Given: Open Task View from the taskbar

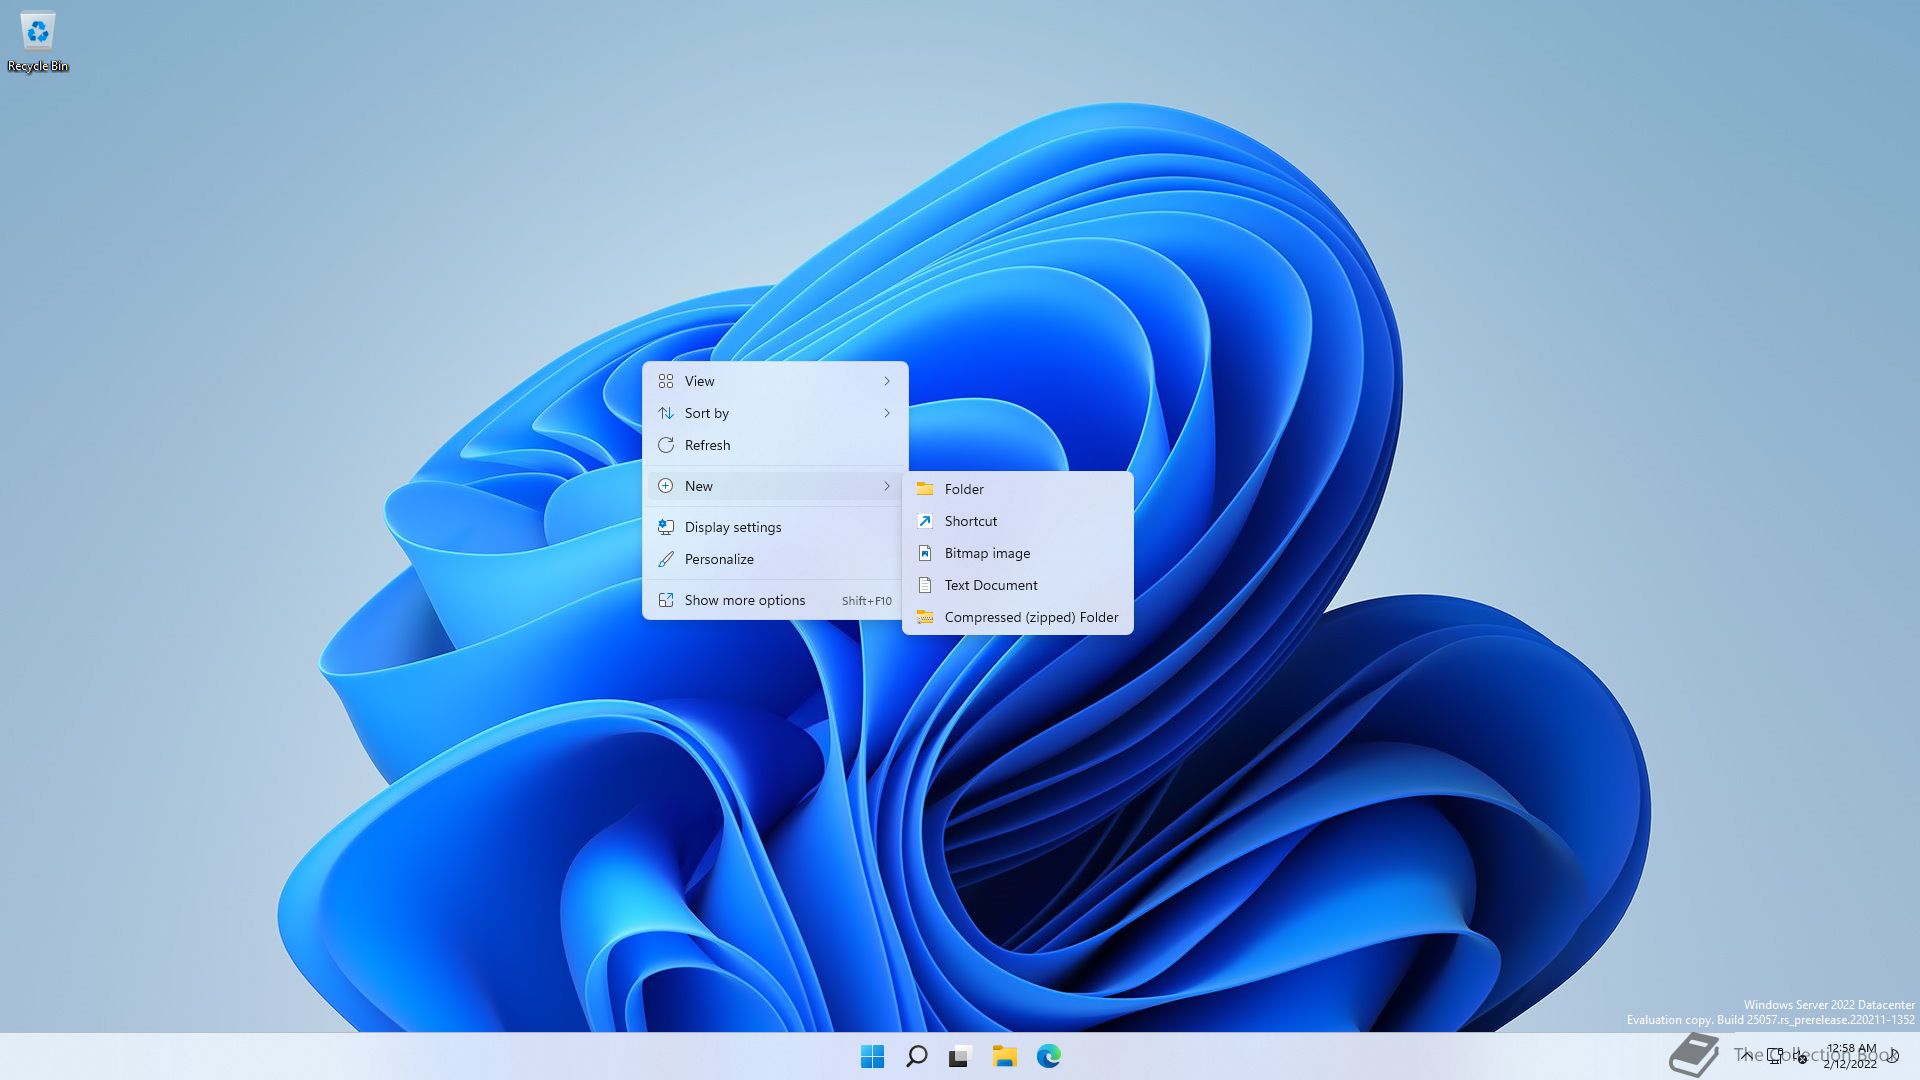Looking at the screenshot, I should point(960,1056).
